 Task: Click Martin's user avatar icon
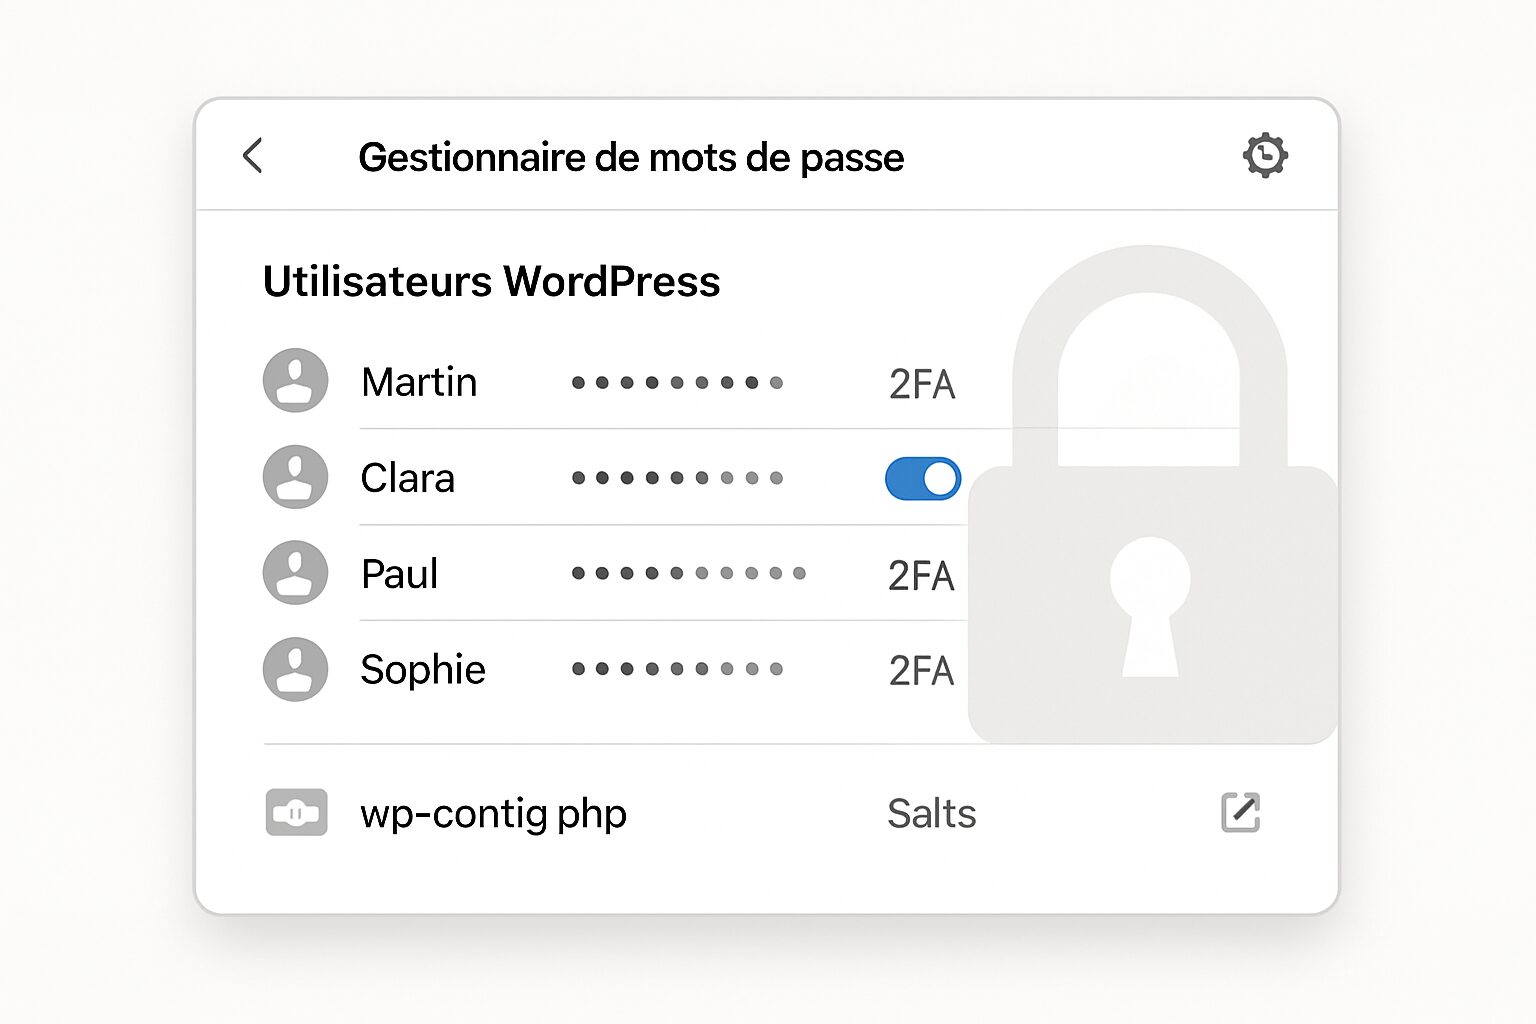tap(295, 381)
